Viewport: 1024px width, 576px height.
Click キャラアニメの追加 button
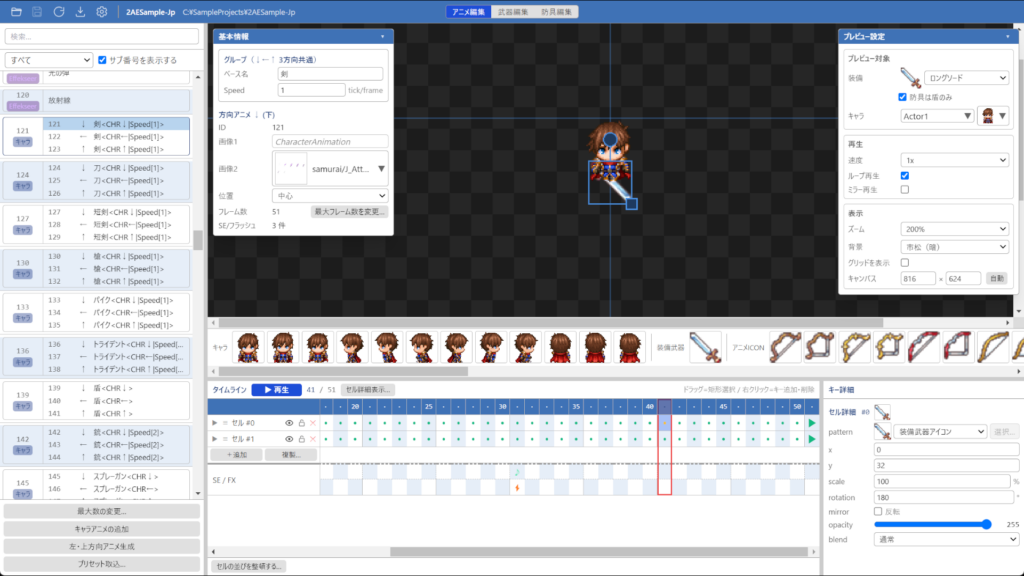point(101,529)
